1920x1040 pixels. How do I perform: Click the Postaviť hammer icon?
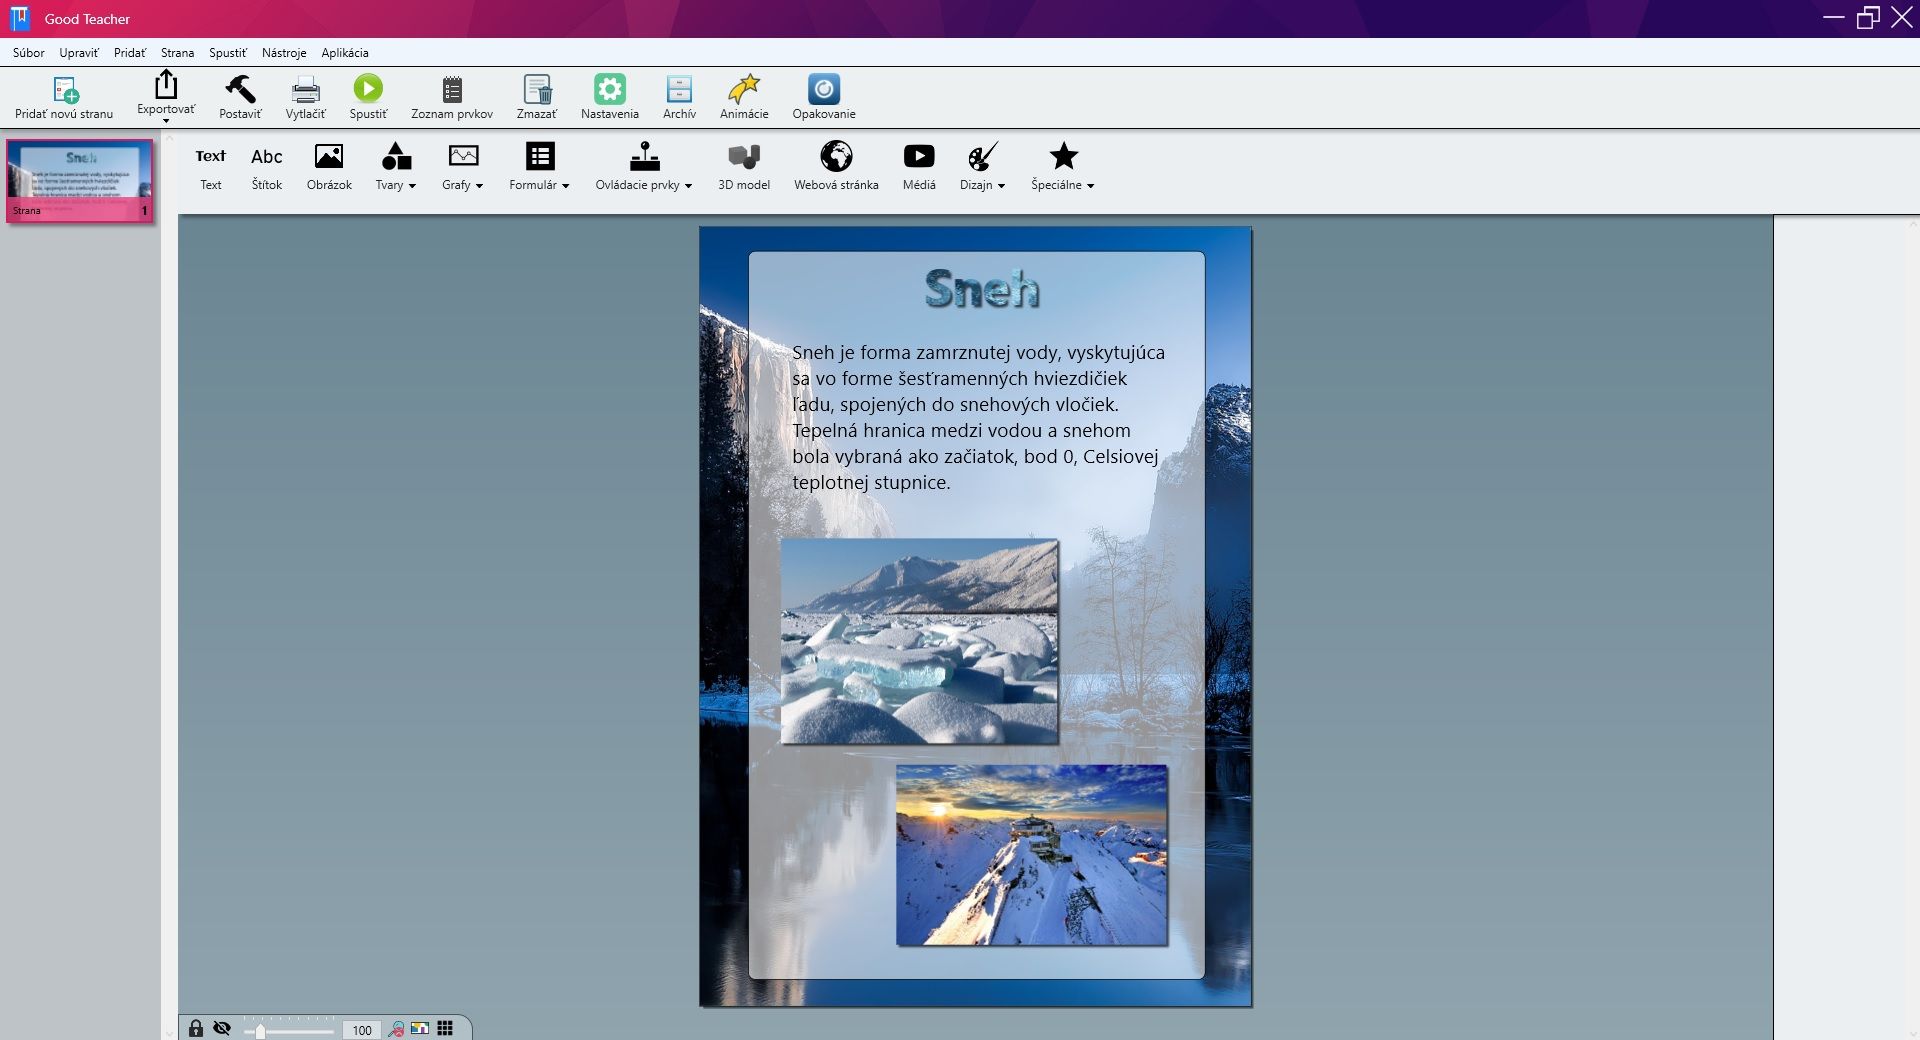tap(240, 90)
